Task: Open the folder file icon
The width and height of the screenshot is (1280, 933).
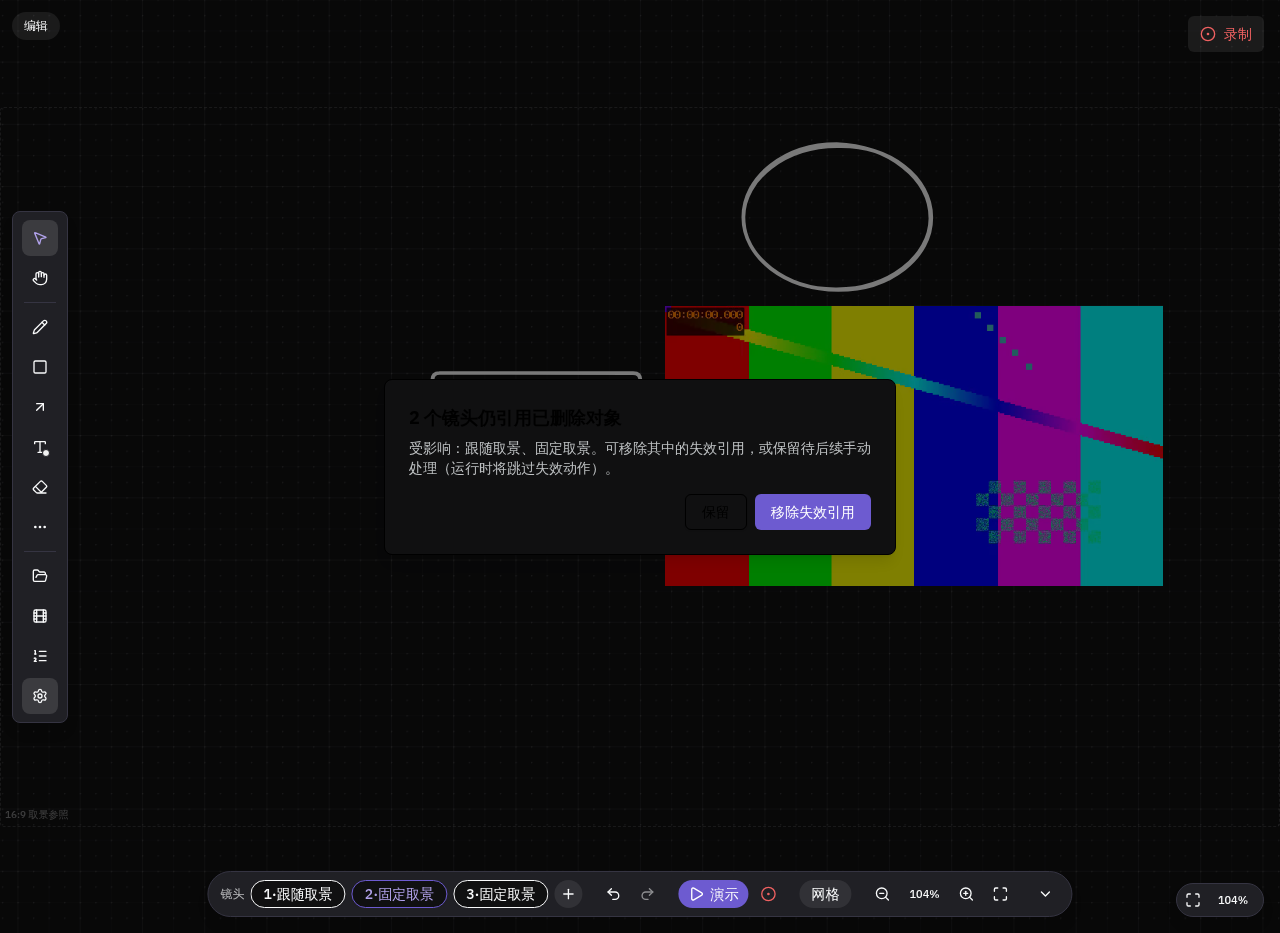Action: click(x=40, y=576)
